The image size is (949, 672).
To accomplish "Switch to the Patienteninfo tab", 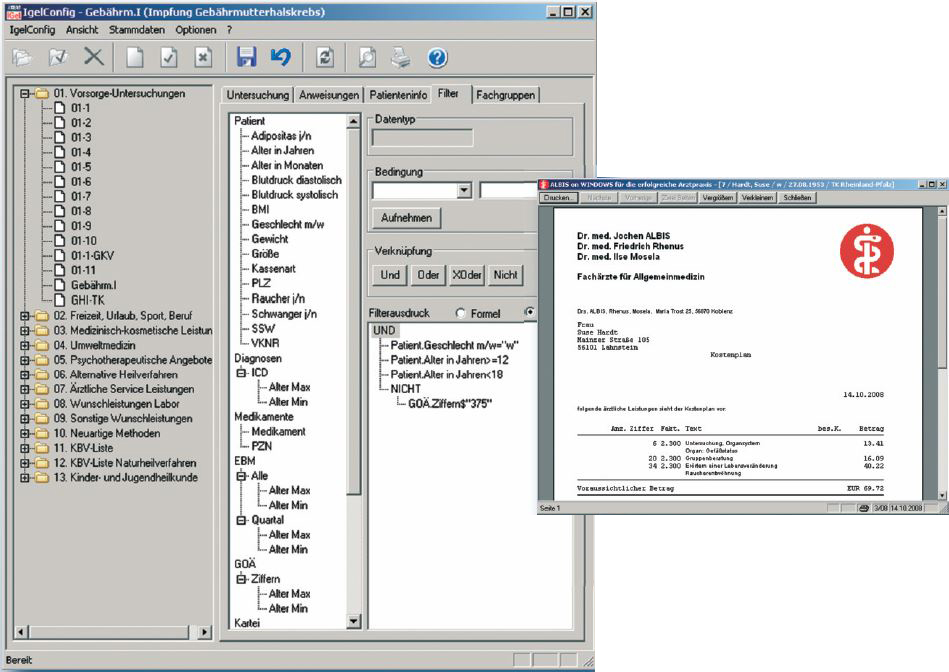I will 398,95.
